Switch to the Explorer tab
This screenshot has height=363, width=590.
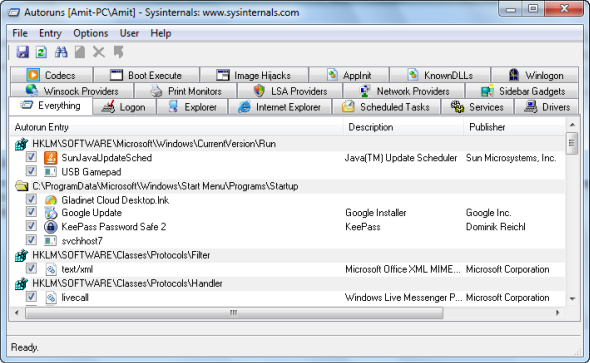click(192, 107)
